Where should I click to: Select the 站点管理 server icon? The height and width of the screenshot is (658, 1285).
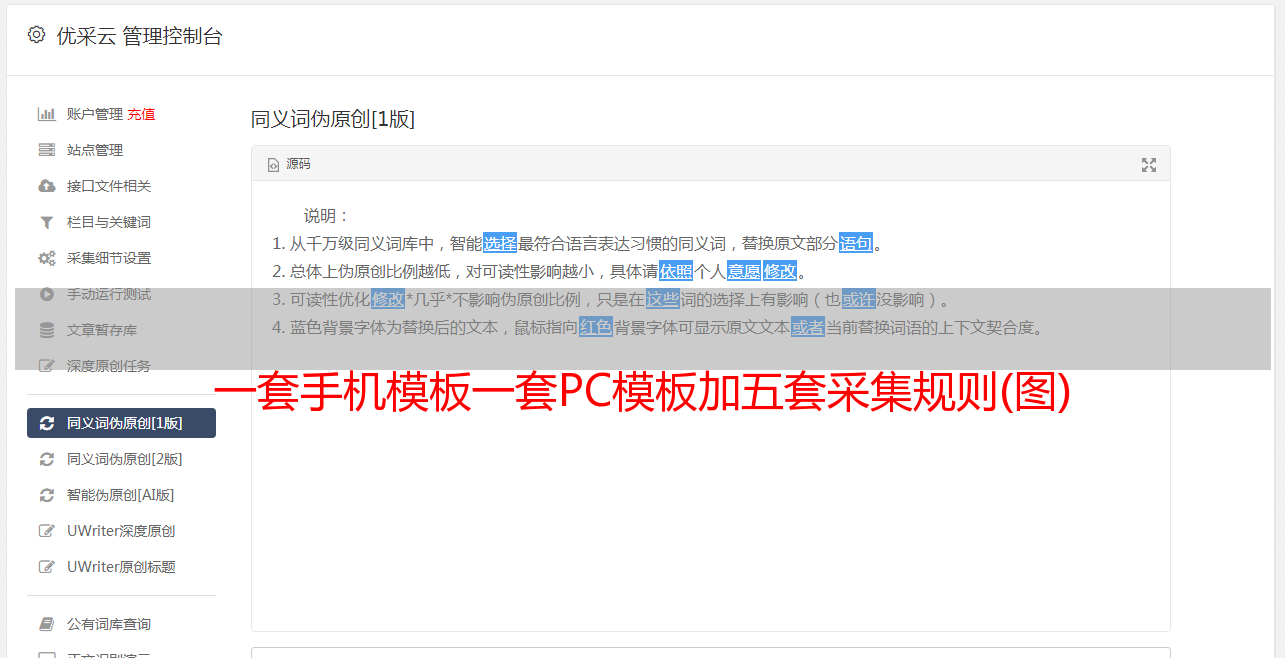[x=46, y=150]
